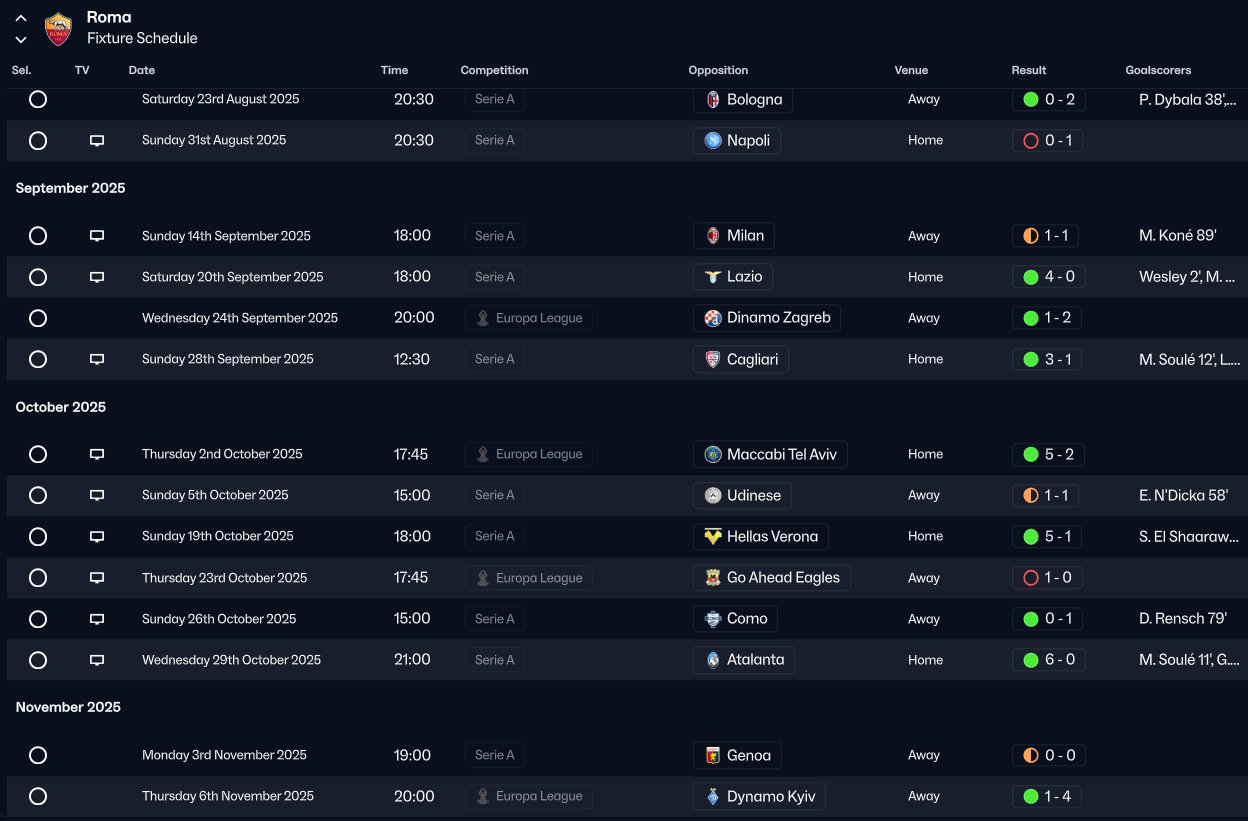This screenshot has height=821, width=1248.
Task: Sort fixtures by the Date column header
Action: [x=142, y=70]
